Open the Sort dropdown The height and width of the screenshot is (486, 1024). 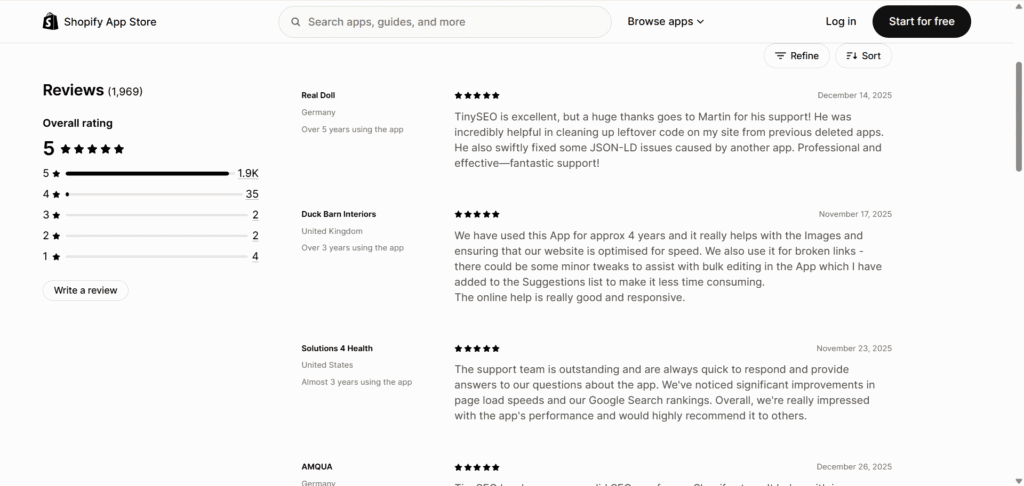[863, 56]
